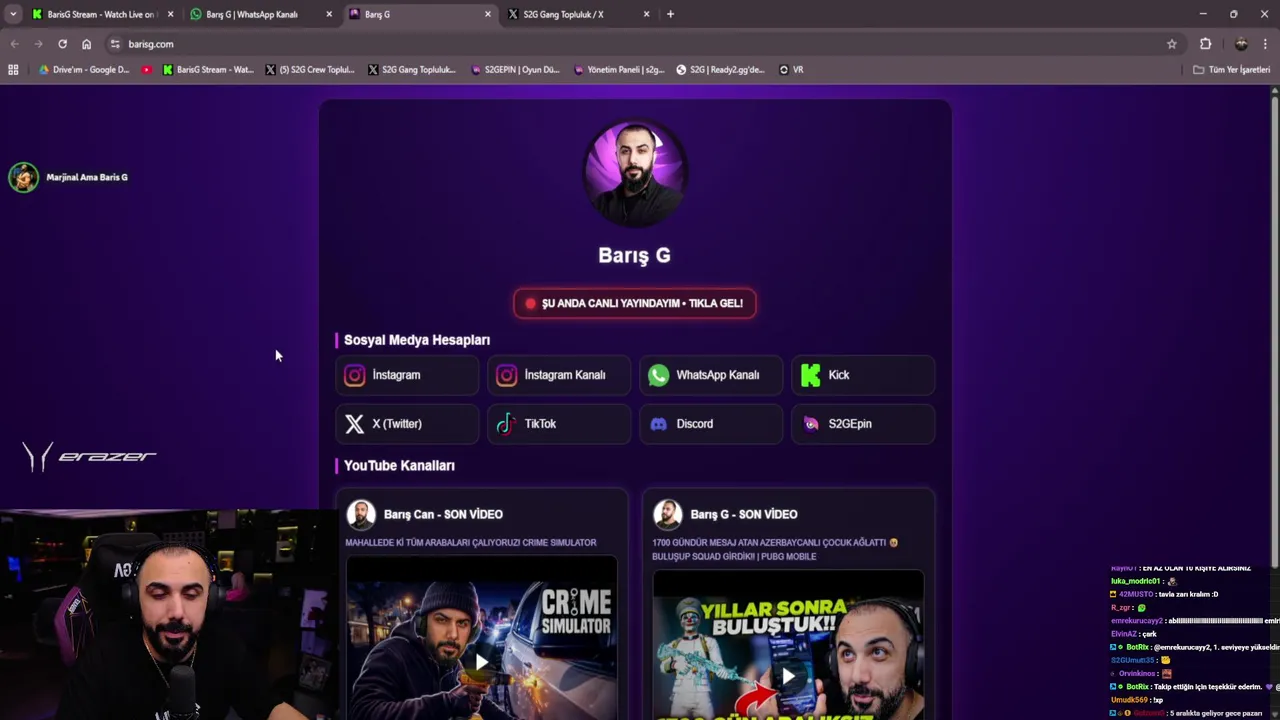Click the Barış G - SON VİDEO channel avatar
This screenshot has height=720, width=1280.
click(668, 514)
